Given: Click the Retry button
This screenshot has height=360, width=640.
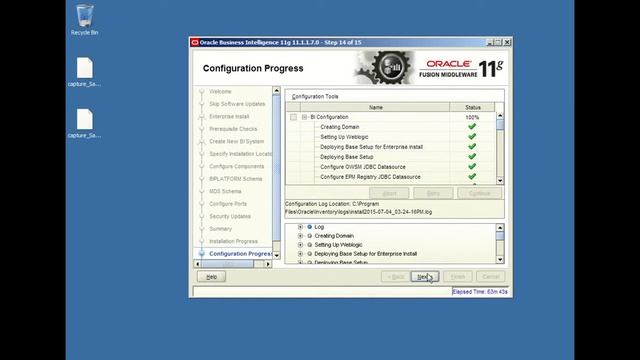Looking at the screenshot, I should click(433, 193).
